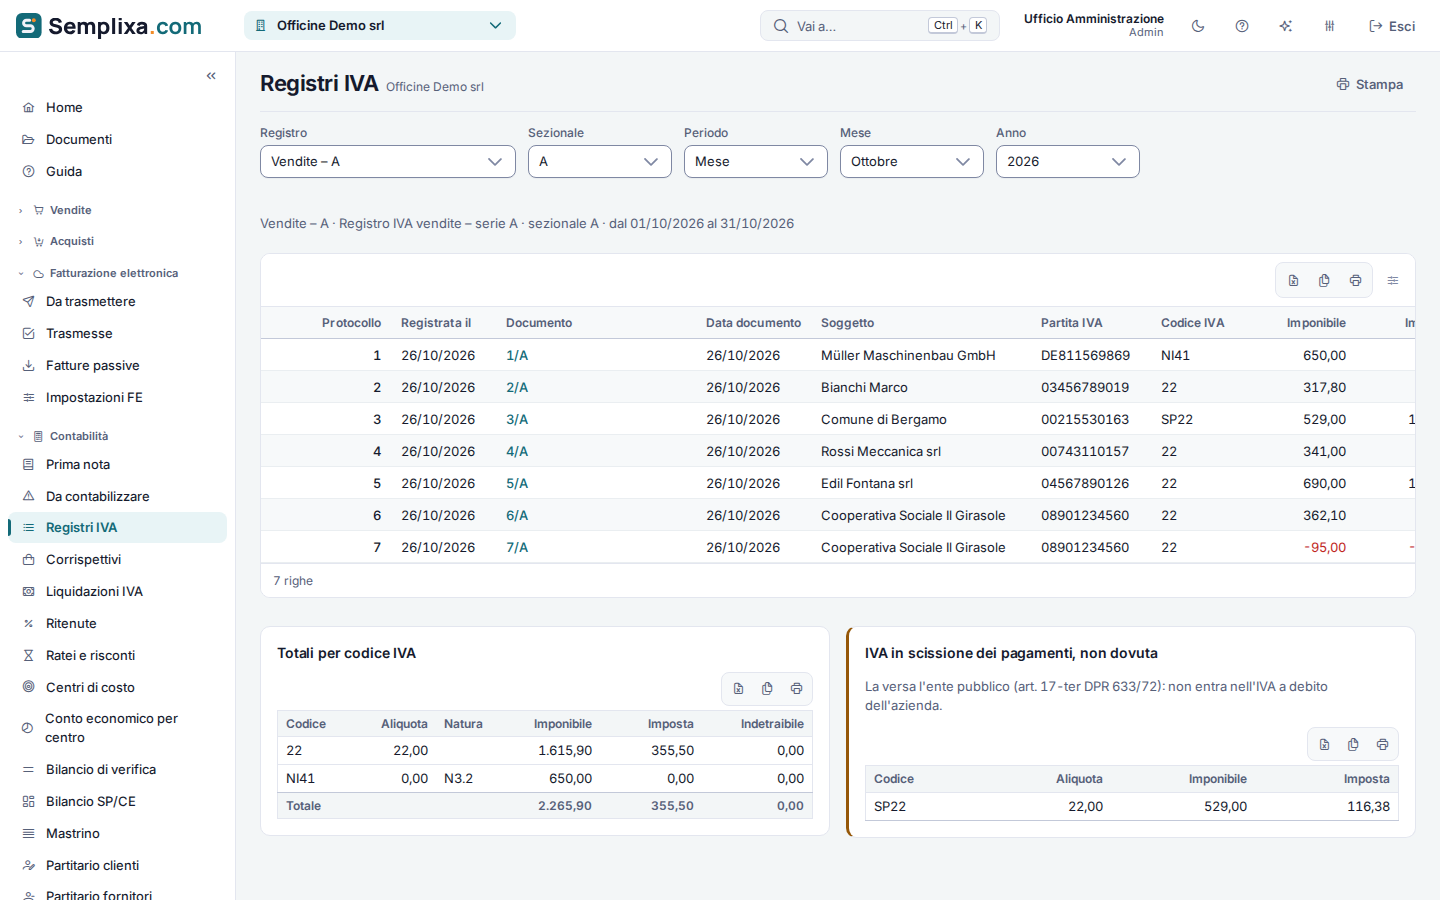Open the Periodo dropdown set to Mese
Image resolution: width=1440 pixels, height=900 pixels.
tap(756, 162)
